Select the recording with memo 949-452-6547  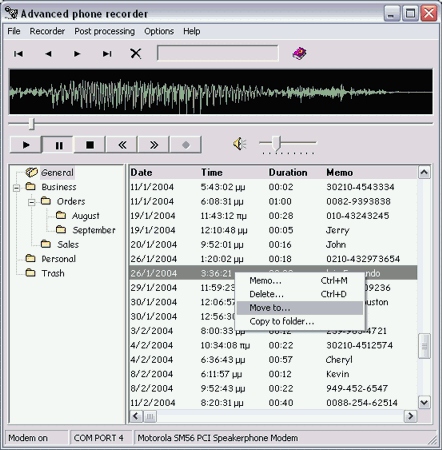coord(273,388)
